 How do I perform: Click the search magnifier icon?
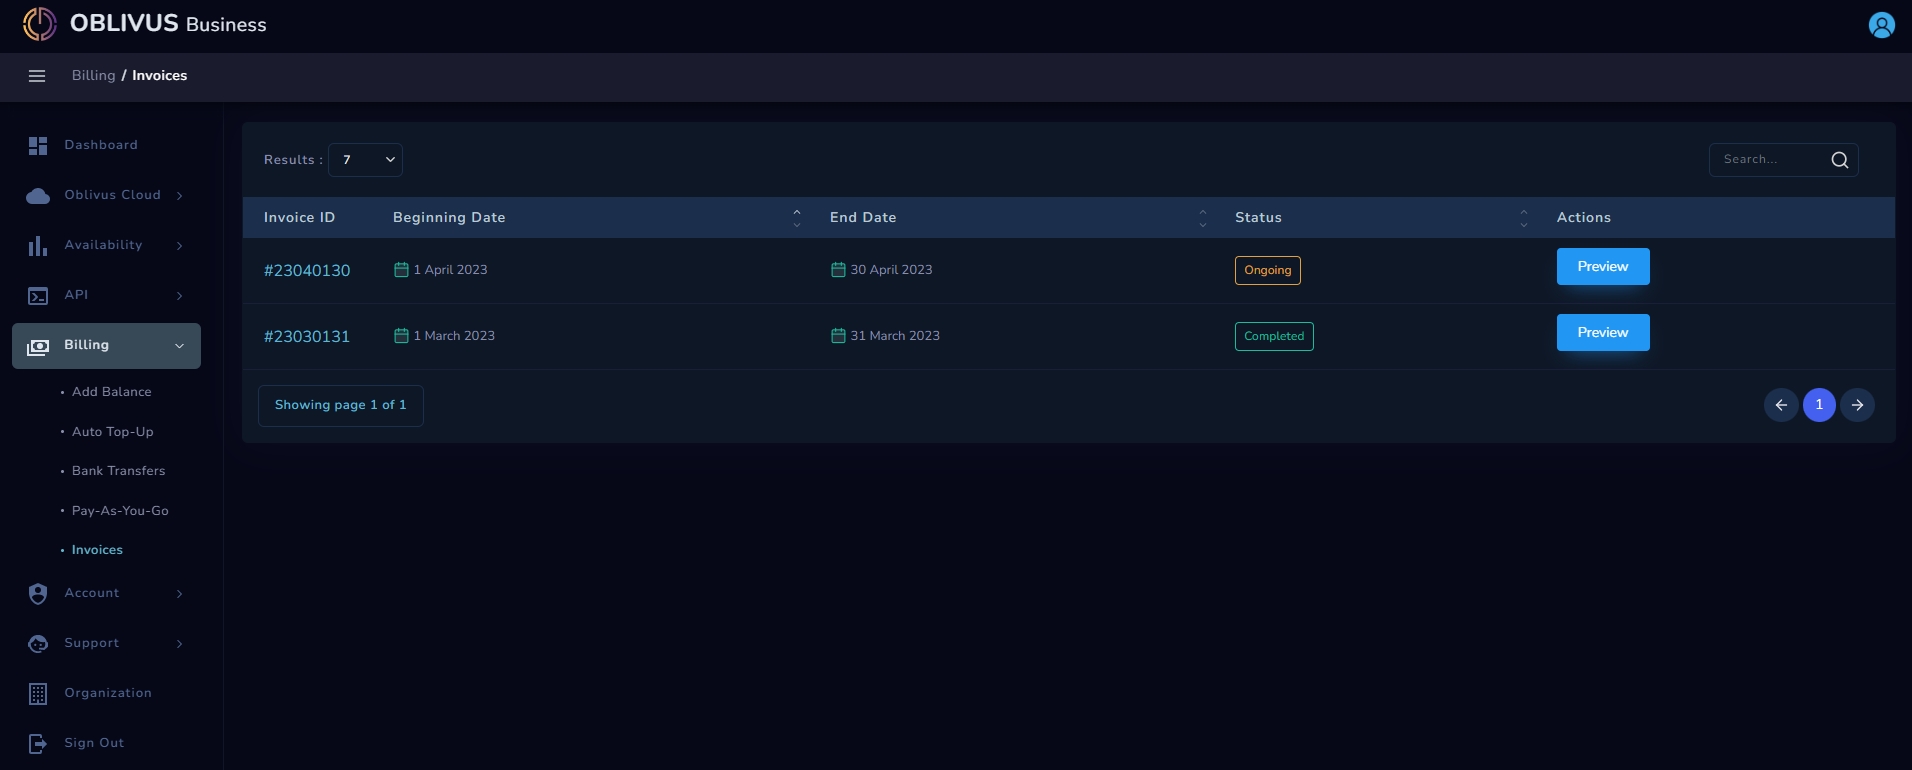(1839, 160)
